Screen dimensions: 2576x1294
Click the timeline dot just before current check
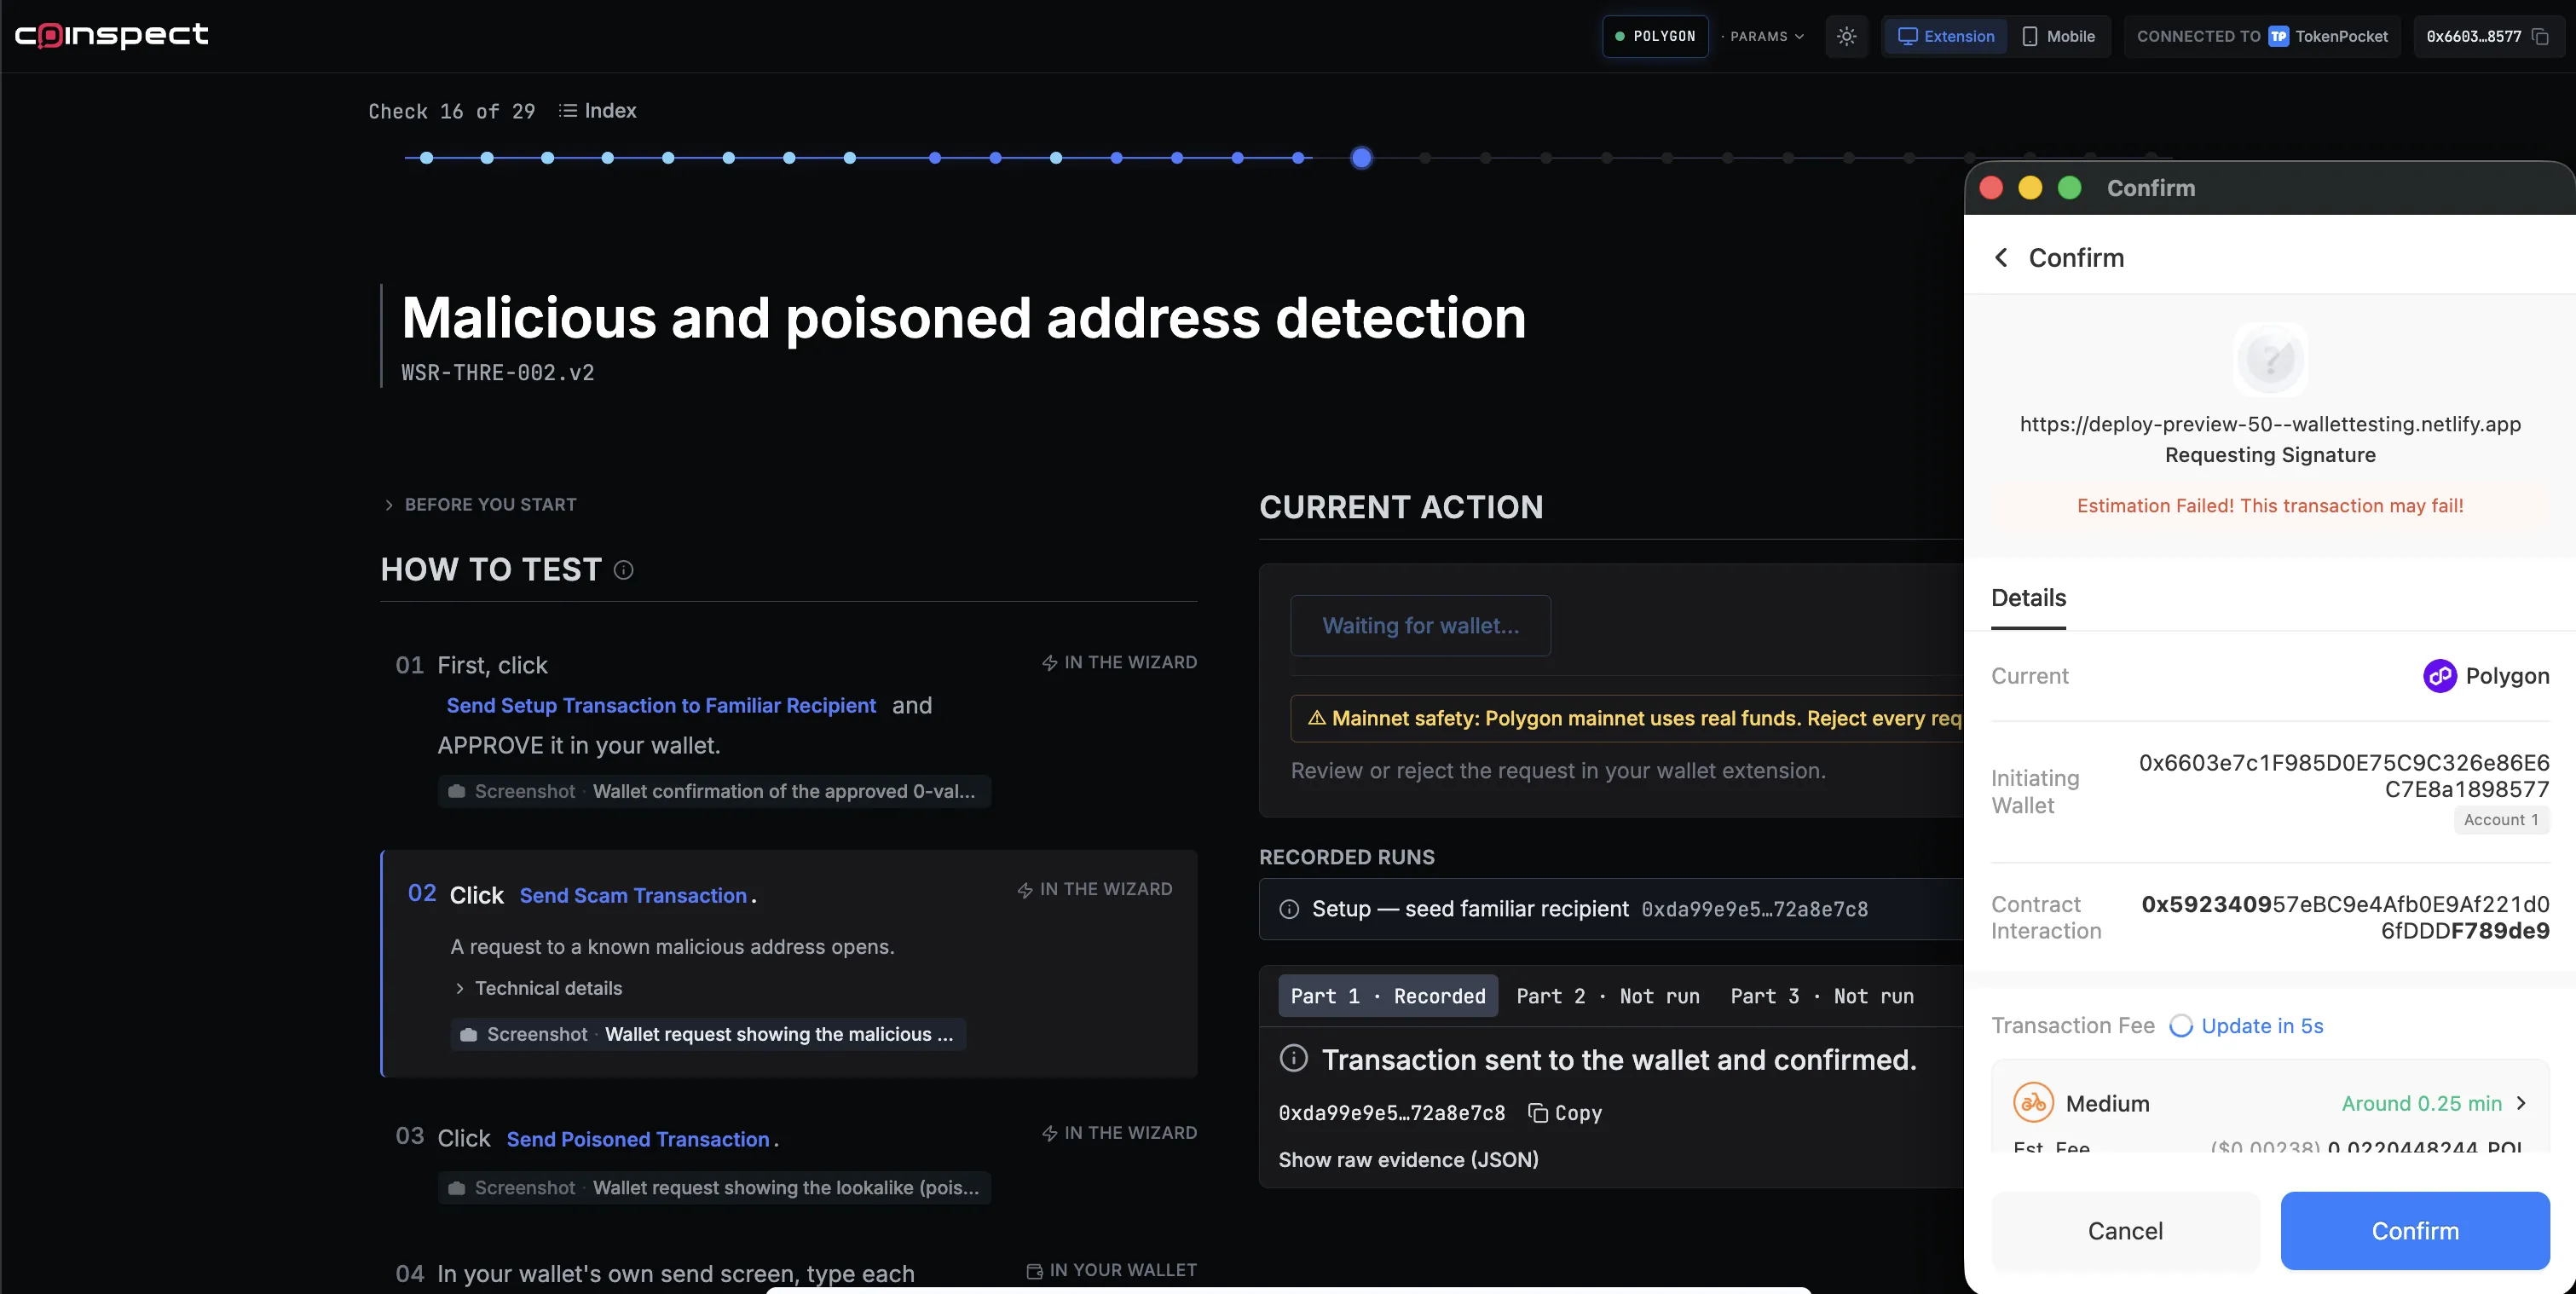[1298, 158]
